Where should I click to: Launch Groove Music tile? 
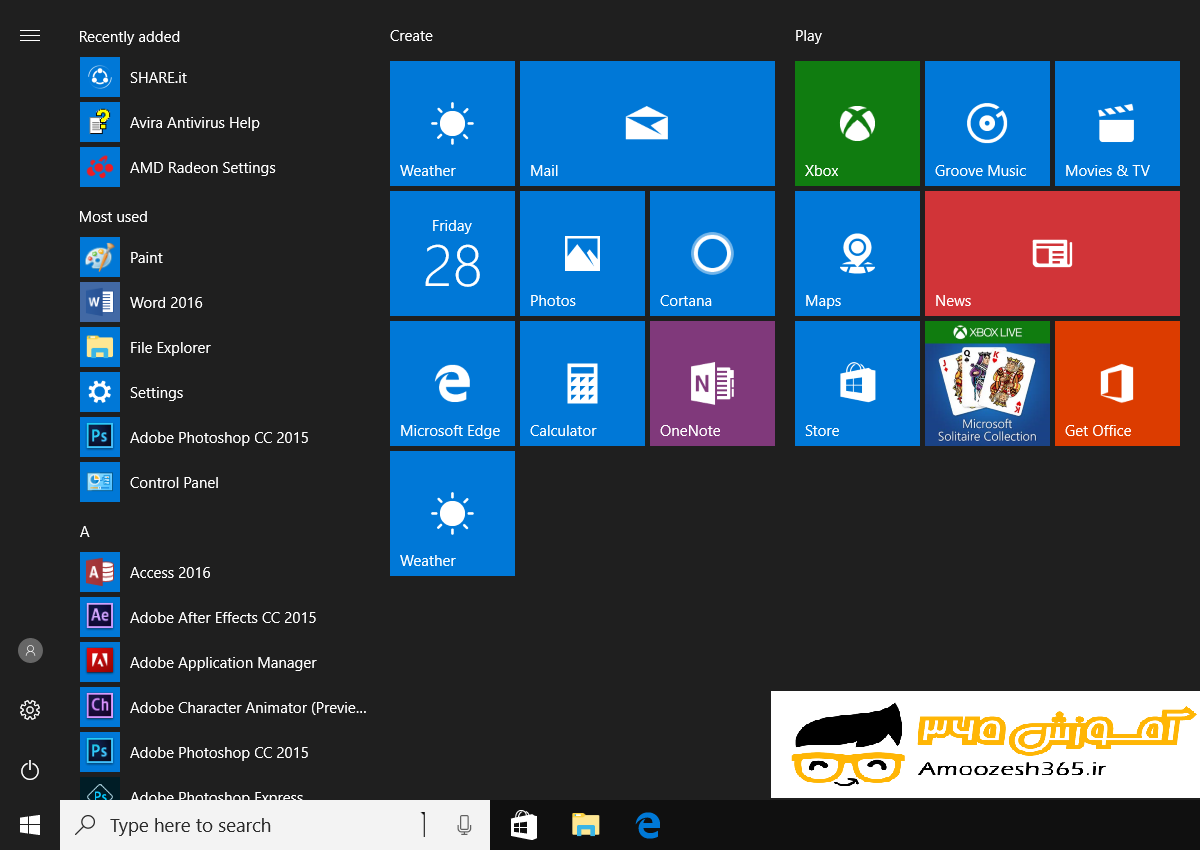[987, 123]
